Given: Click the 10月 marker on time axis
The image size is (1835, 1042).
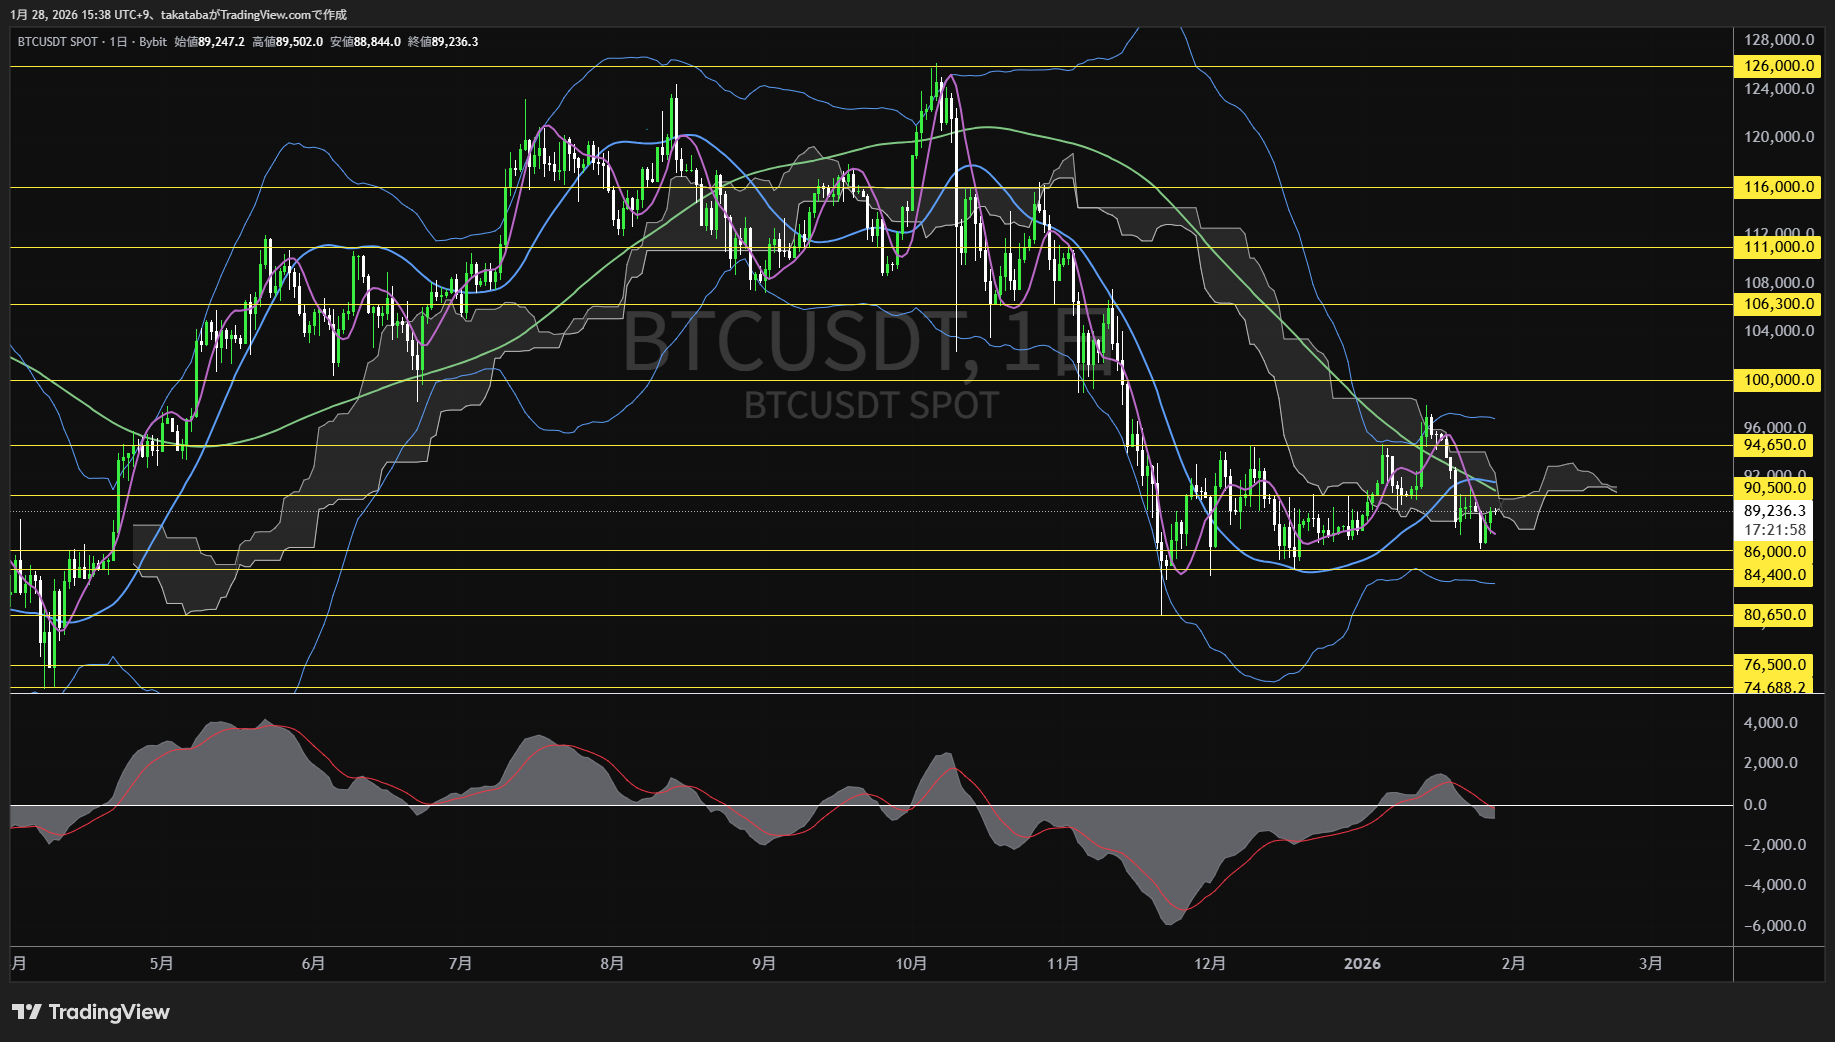Looking at the screenshot, I should [x=911, y=964].
